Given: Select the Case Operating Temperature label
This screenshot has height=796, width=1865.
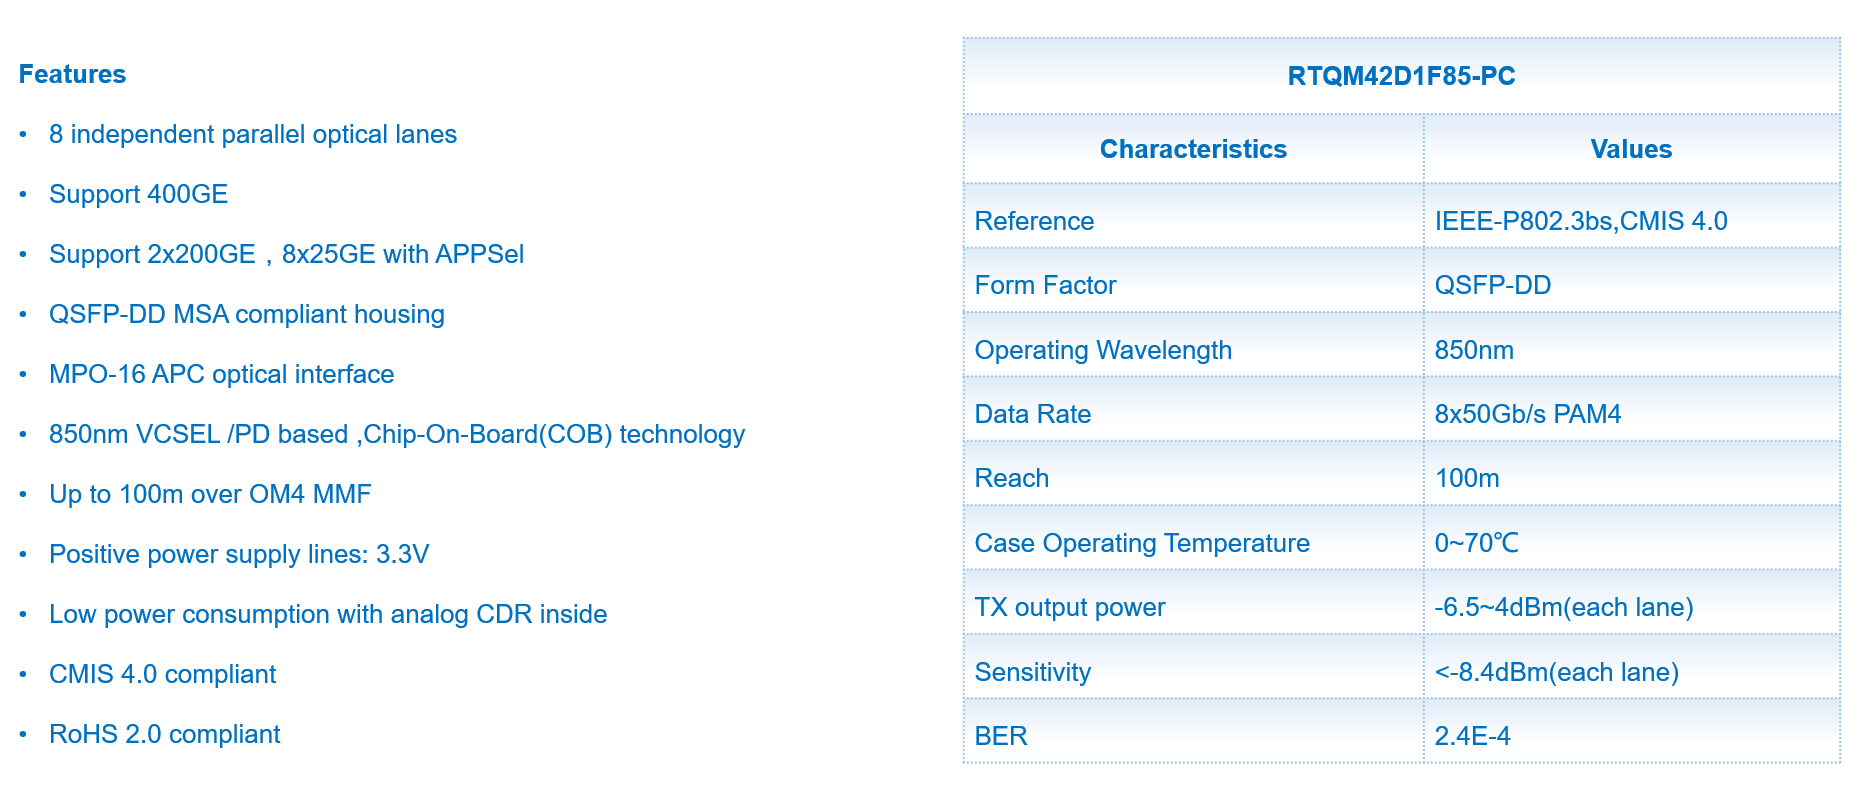Looking at the screenshot, I should [x=1141, y=543].
